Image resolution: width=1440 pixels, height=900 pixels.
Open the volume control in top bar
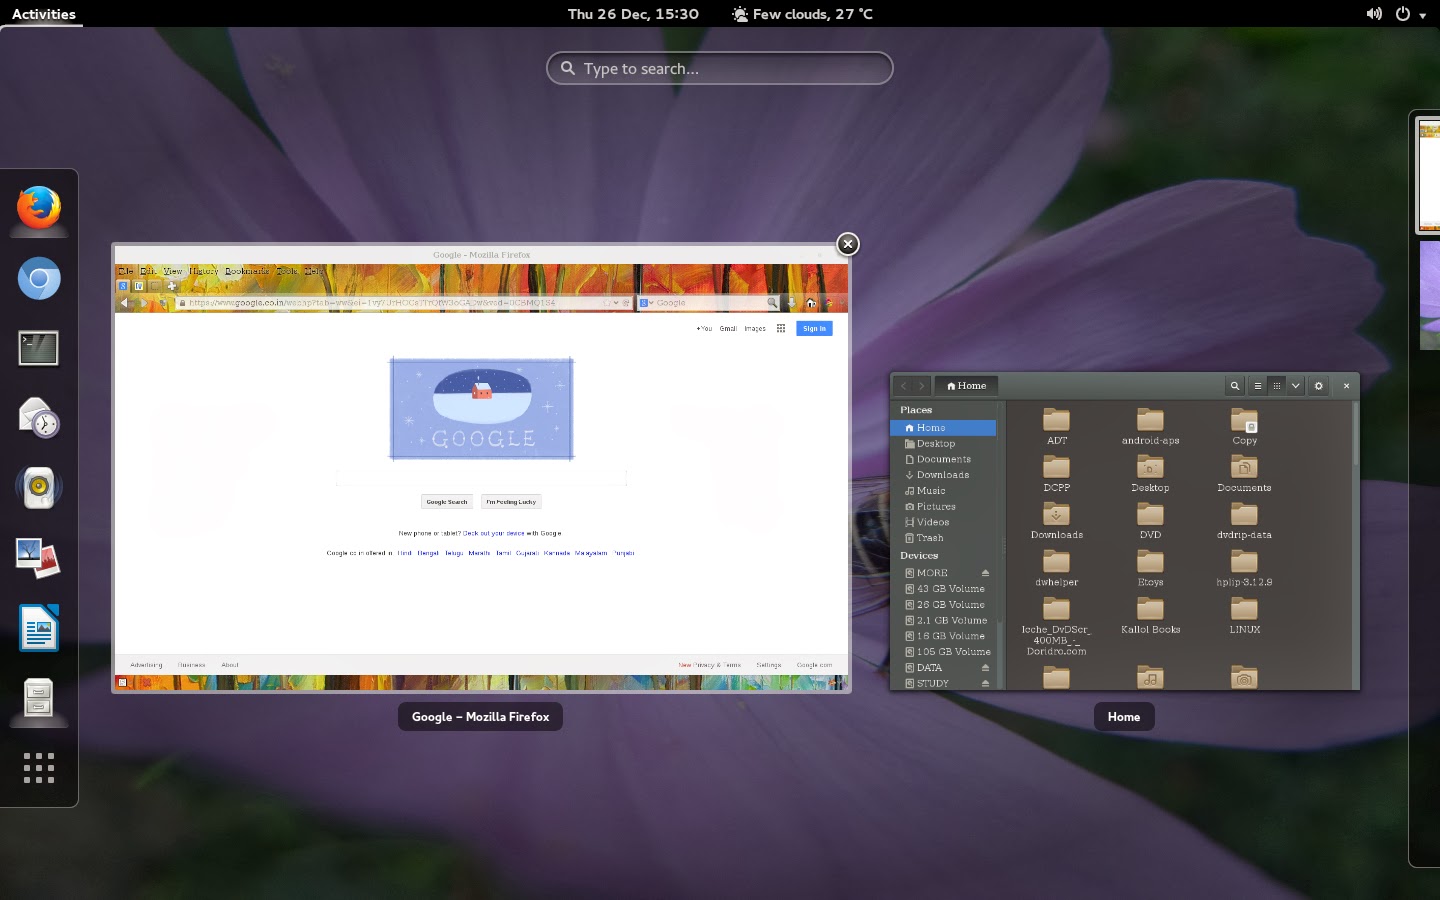tap(1374, 14)
